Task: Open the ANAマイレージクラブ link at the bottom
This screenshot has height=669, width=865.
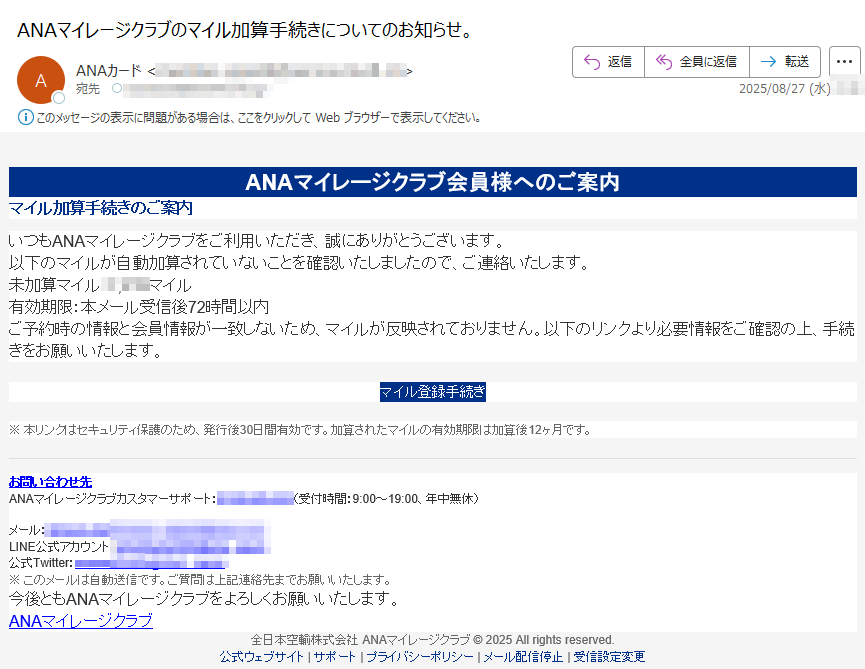Action: click(x=81, y=621)
